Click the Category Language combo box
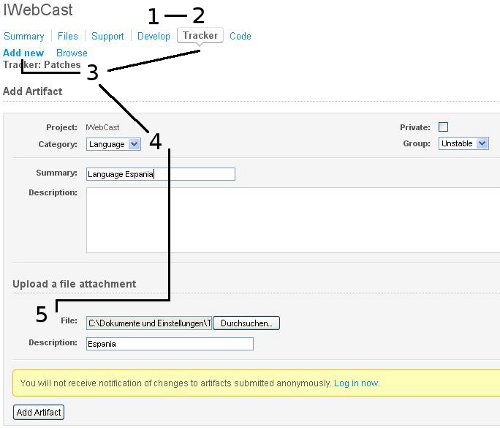The height and width of the screenshot is (428, 500). (113, 144)
